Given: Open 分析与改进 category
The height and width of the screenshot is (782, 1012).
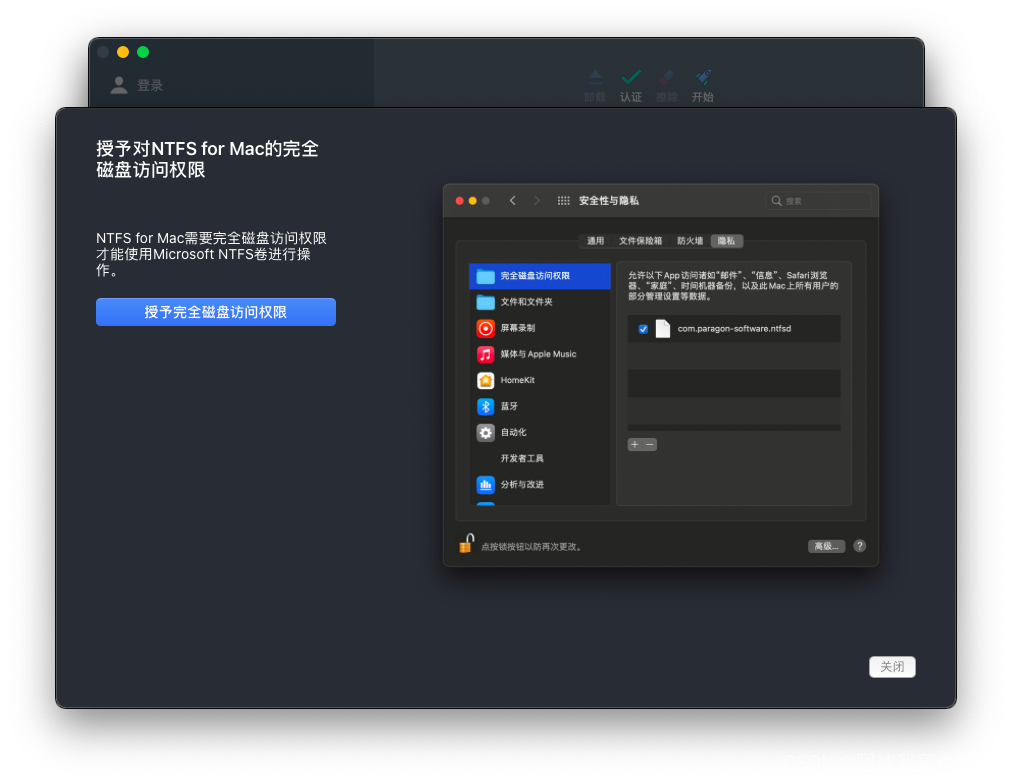Looking at the screenshot, I should point(540,485).
